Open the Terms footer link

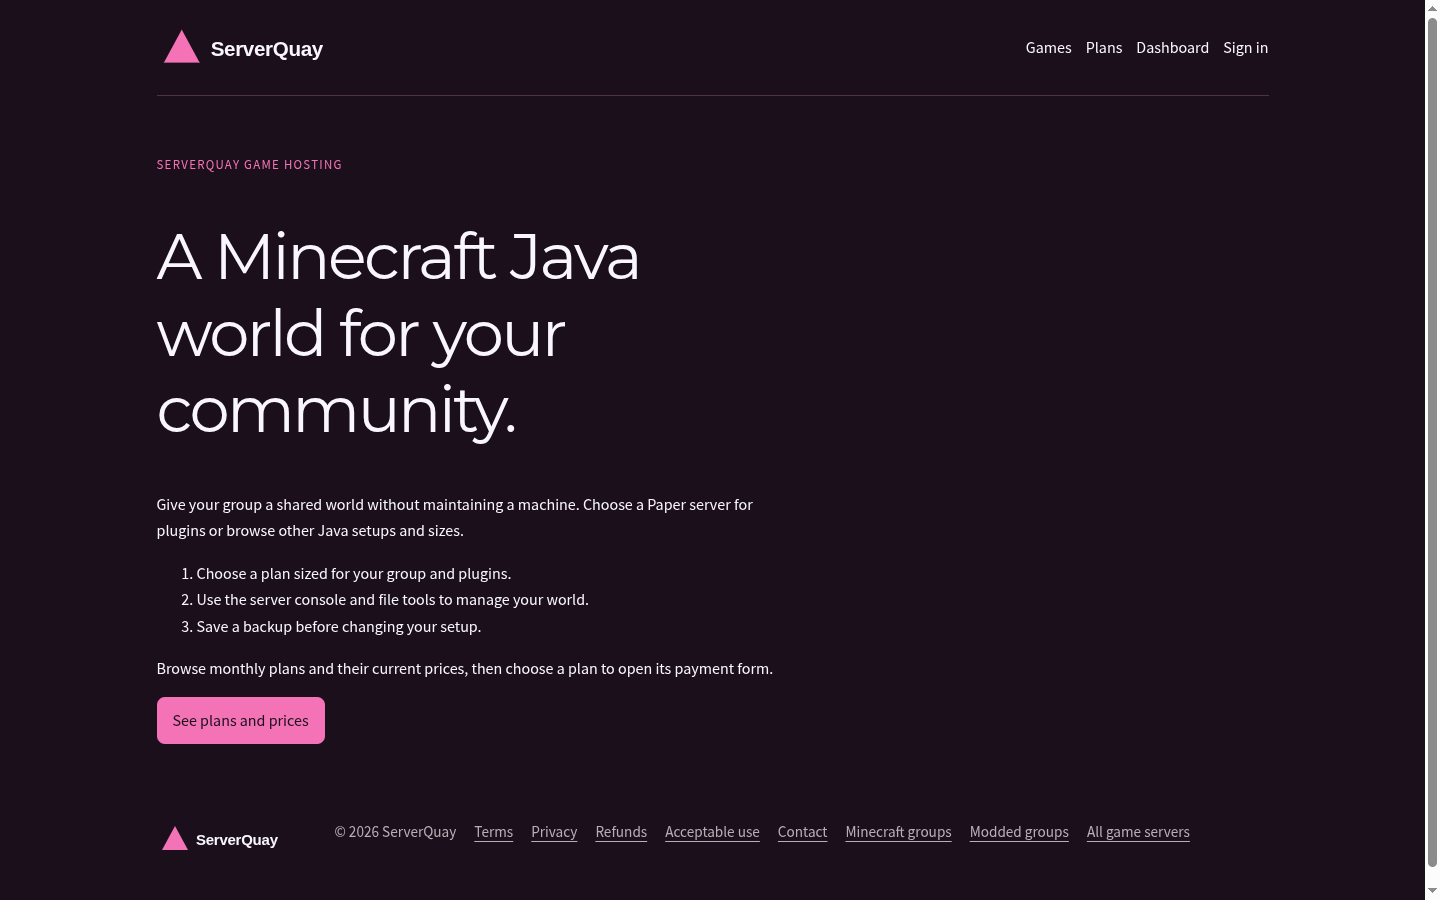coord(493,832)
